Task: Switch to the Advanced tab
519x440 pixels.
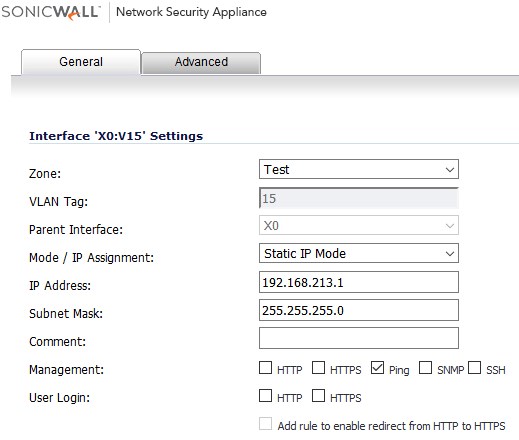Action: coord(201,62)
